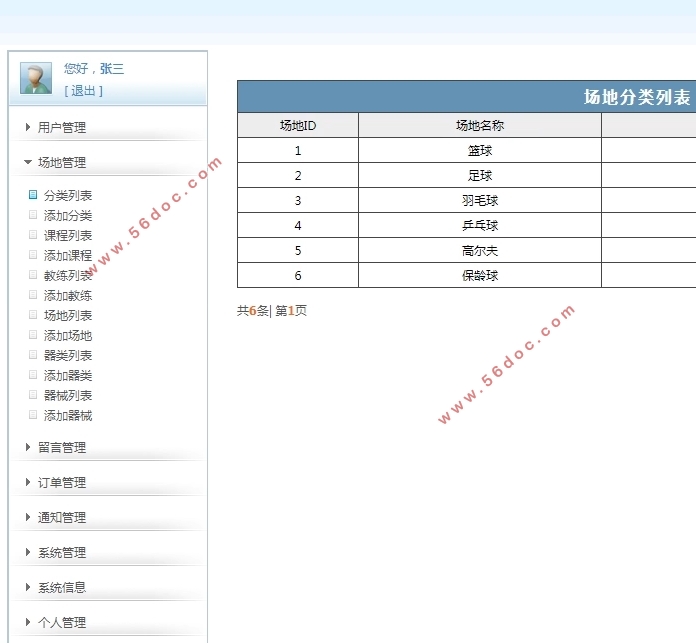The width and height of the screenshot is (696, 643).
Task: Click the icon next to 添加场地
Action: tap(33, 336)
